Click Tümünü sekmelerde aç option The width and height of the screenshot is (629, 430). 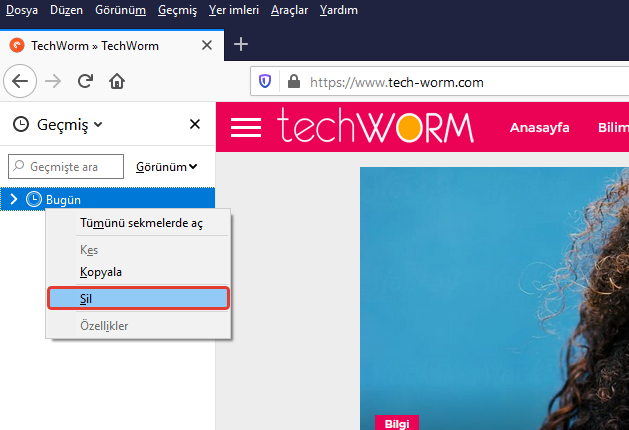tap(140, 223)
